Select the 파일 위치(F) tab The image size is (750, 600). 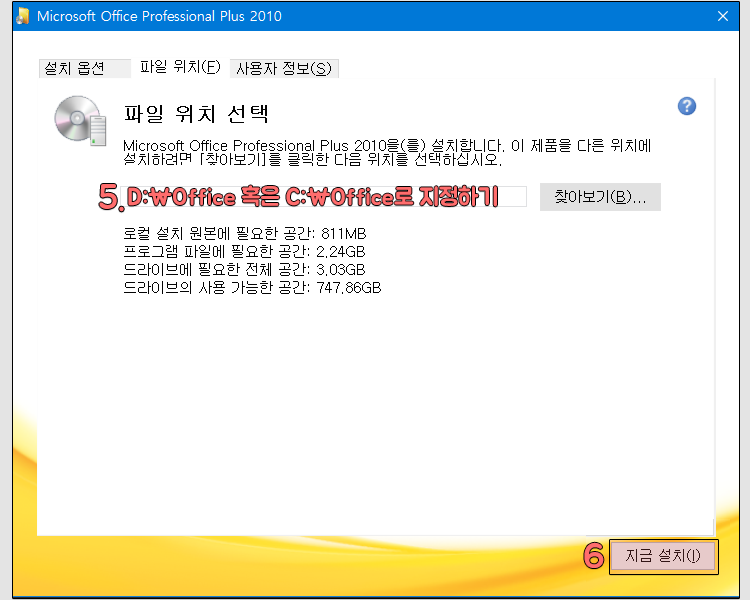coord(180,67)
